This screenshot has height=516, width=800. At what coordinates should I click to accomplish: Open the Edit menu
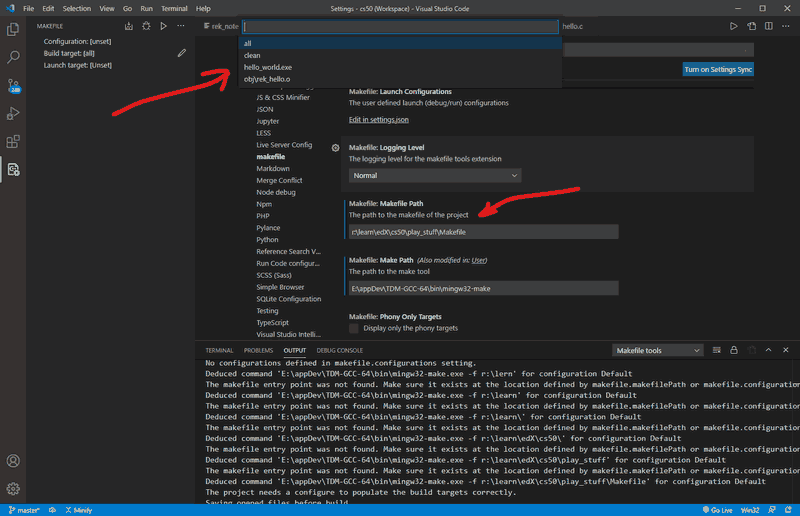48,9
